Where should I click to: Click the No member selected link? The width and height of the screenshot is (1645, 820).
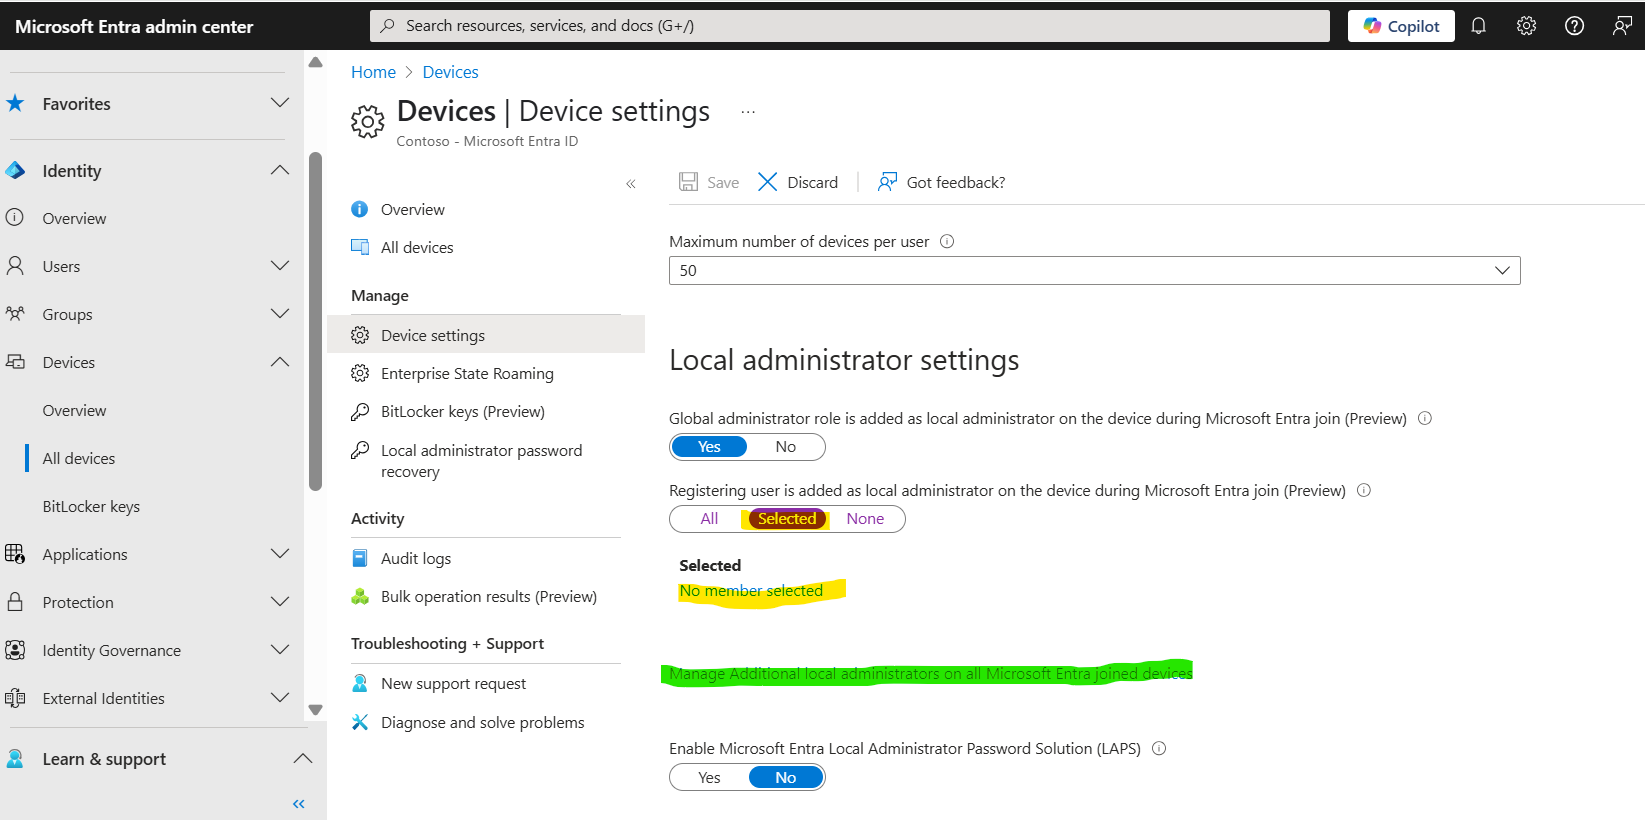(751, 591)
